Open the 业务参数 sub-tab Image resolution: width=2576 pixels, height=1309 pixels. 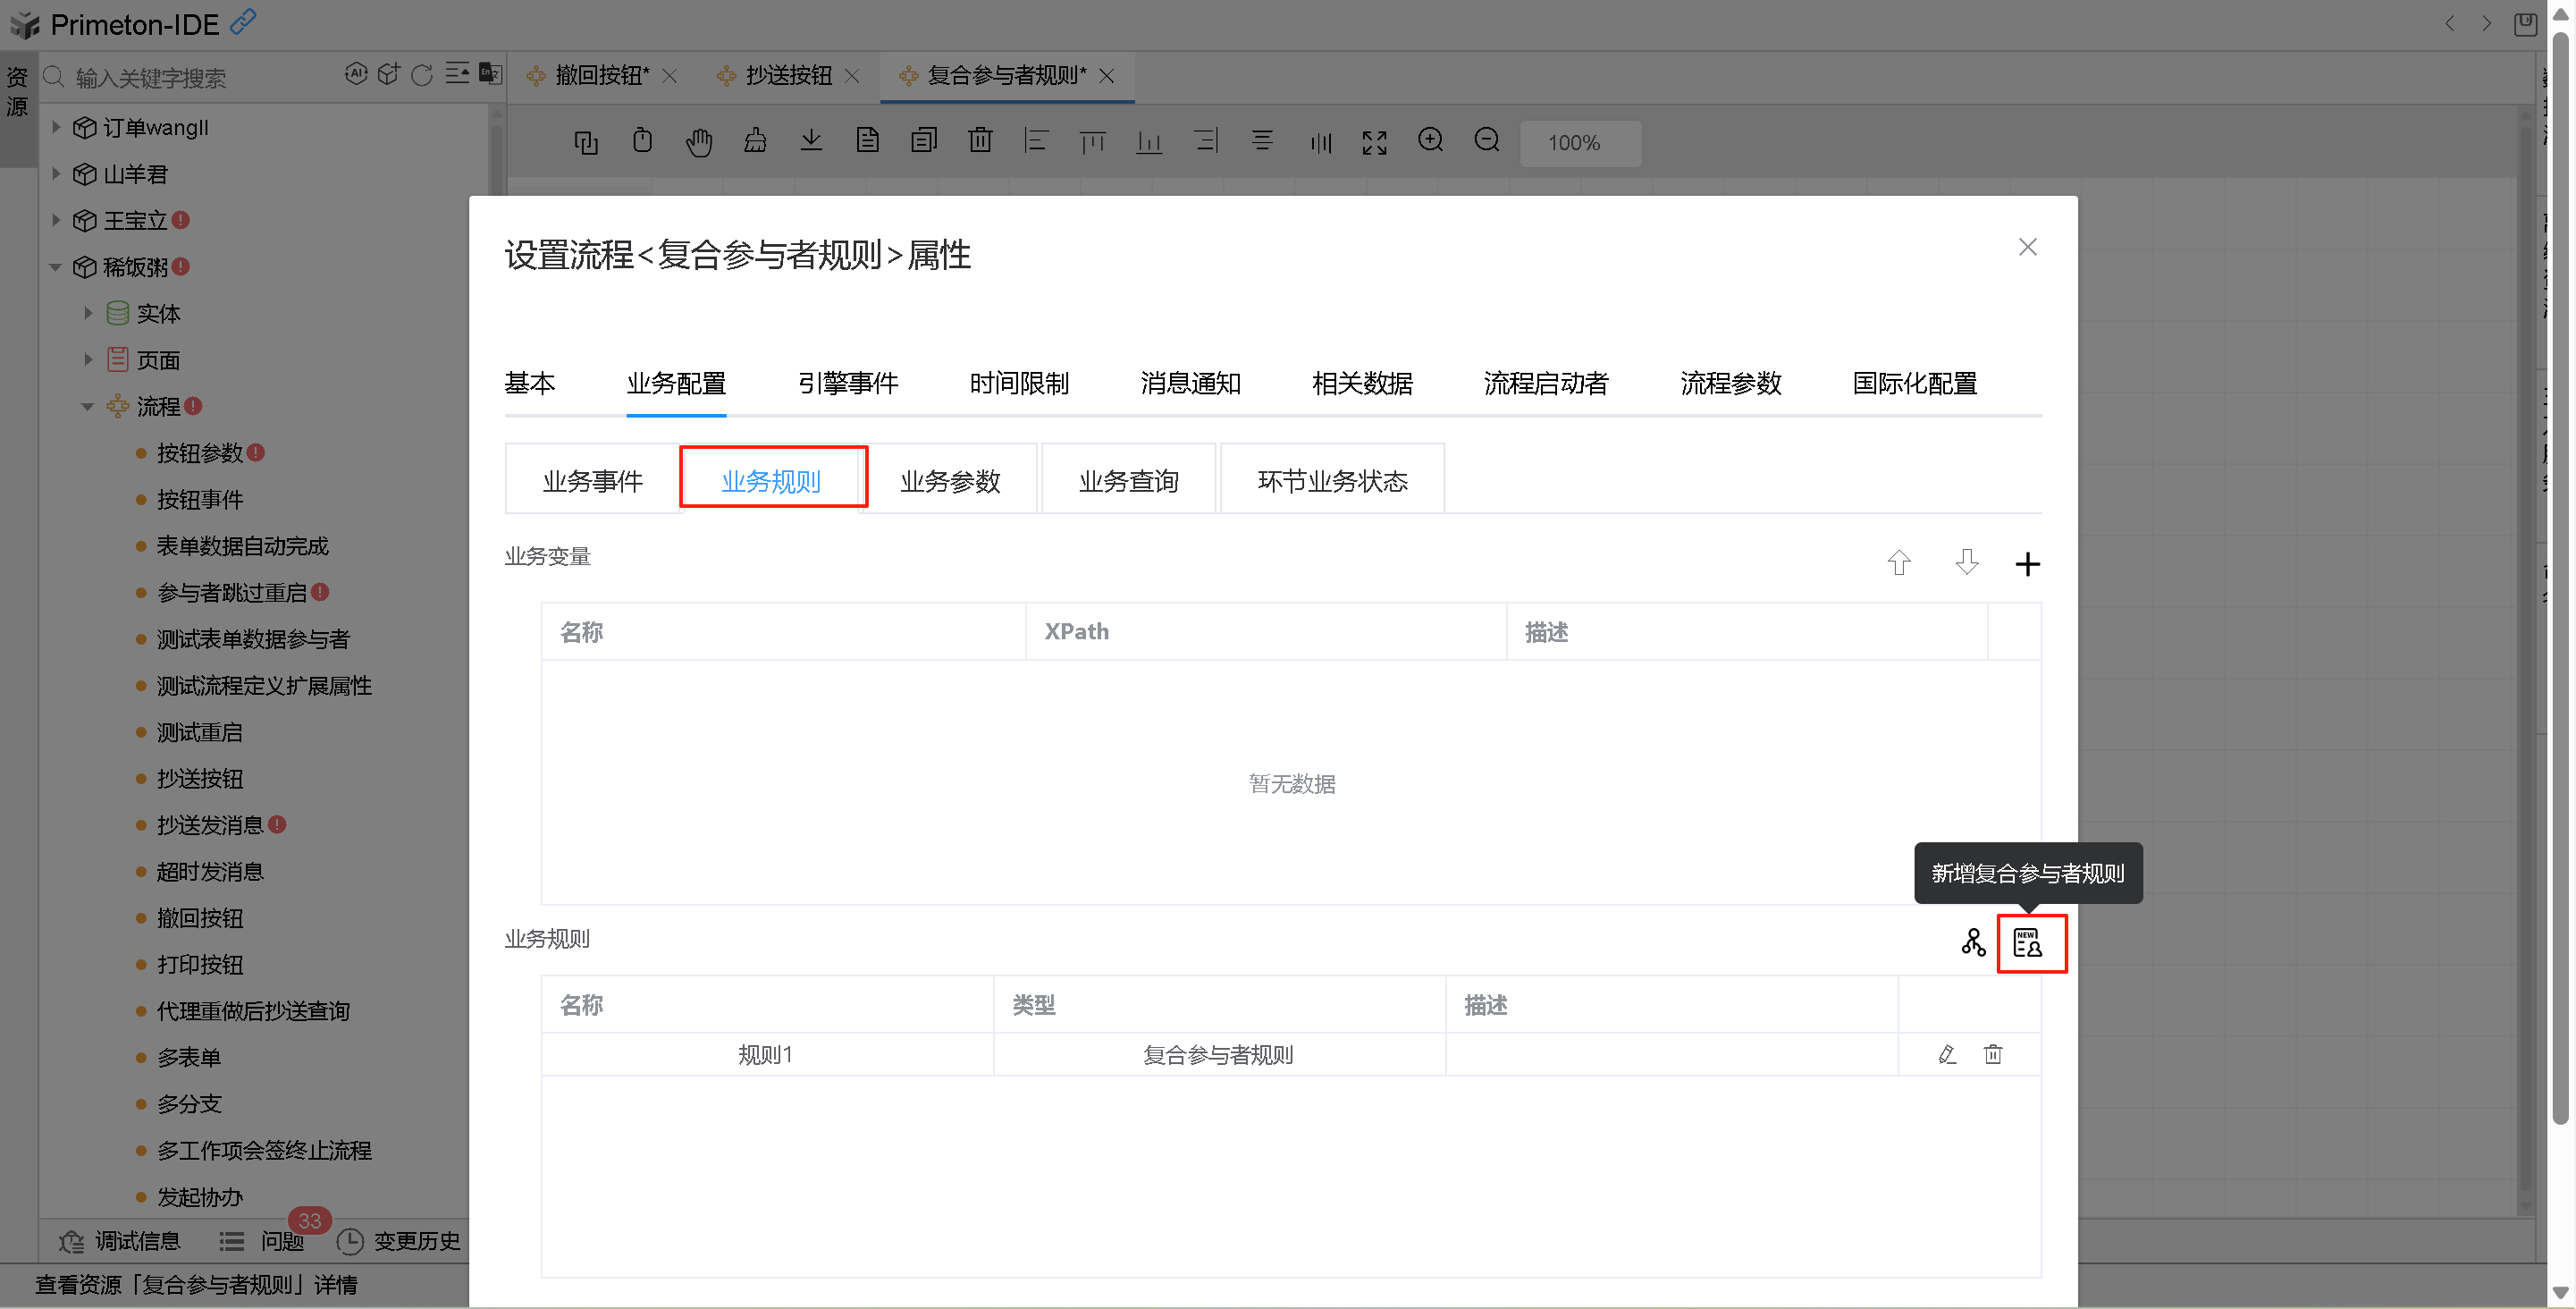tap(949, 481)
